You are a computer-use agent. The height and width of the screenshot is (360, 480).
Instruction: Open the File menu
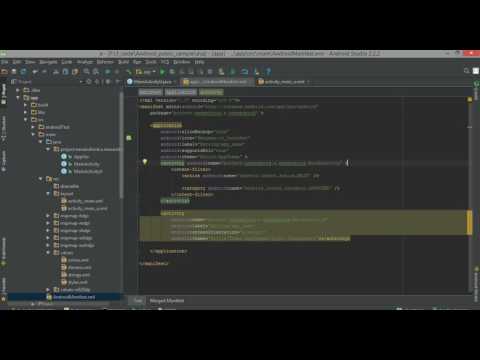coord(5,62)
